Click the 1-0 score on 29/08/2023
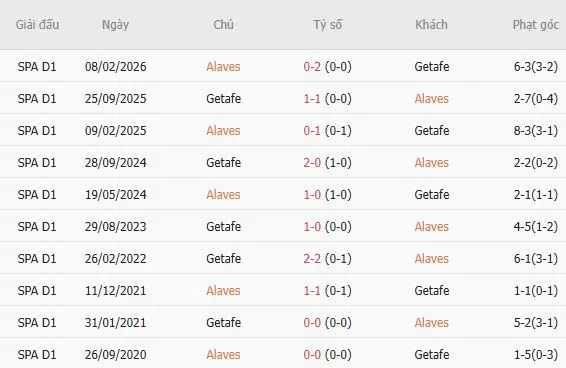The height and width of the screenshot is (368, 566). 312,226
